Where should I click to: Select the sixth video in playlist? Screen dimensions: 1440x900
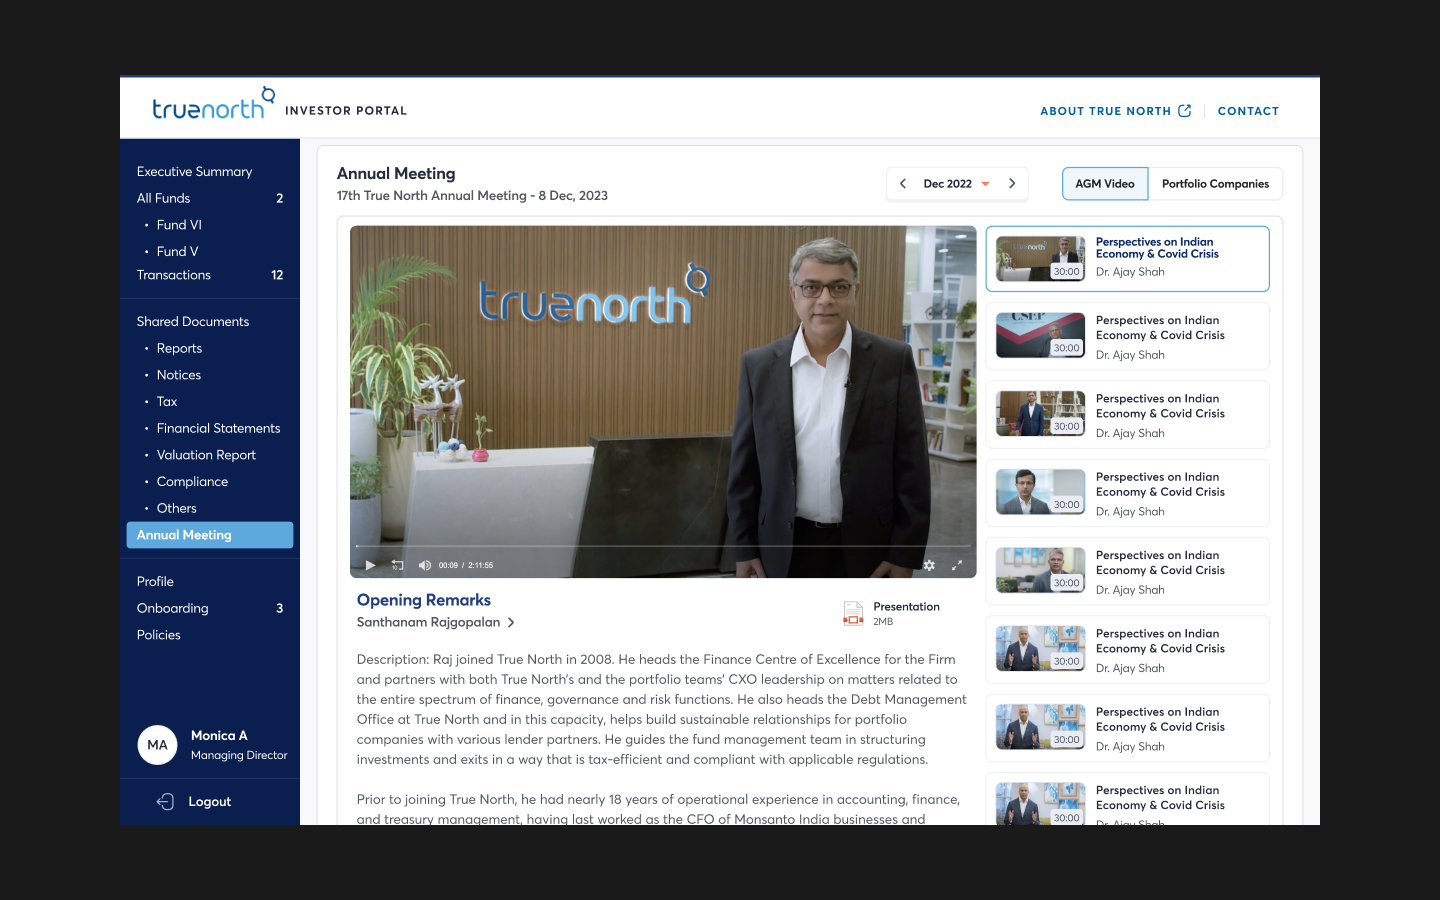click(x=1128, y=650)
